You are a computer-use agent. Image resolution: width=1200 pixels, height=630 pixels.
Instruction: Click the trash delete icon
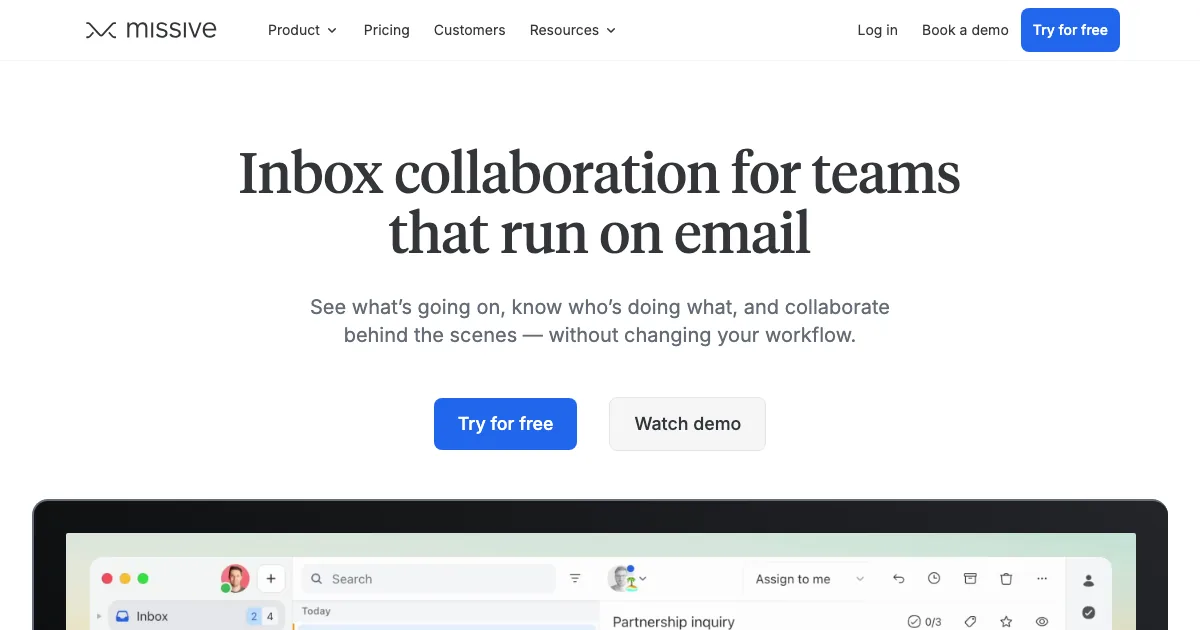[x=1006, y=579]
